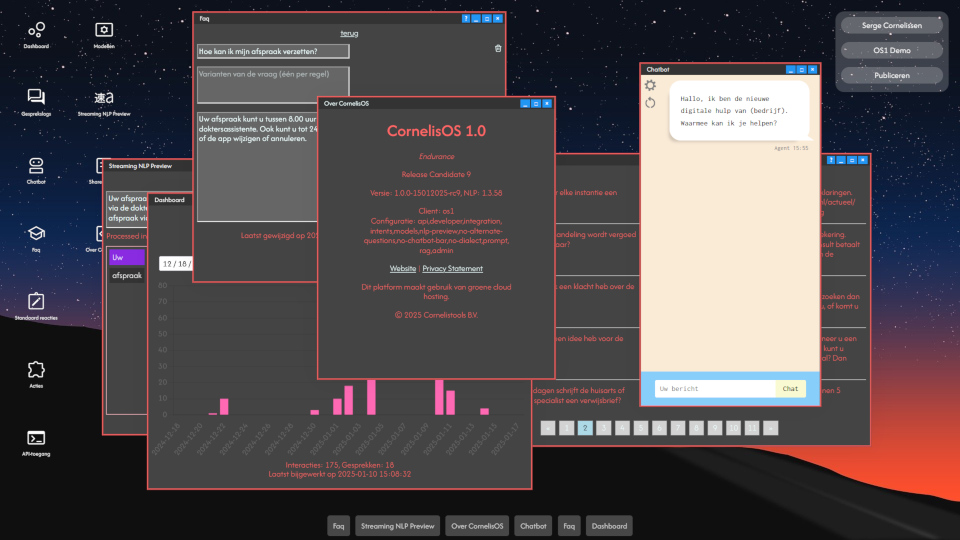Select Dashboard in the bottom taskbar
Viewport: 960px width, 540px height.
click(609, 526)
